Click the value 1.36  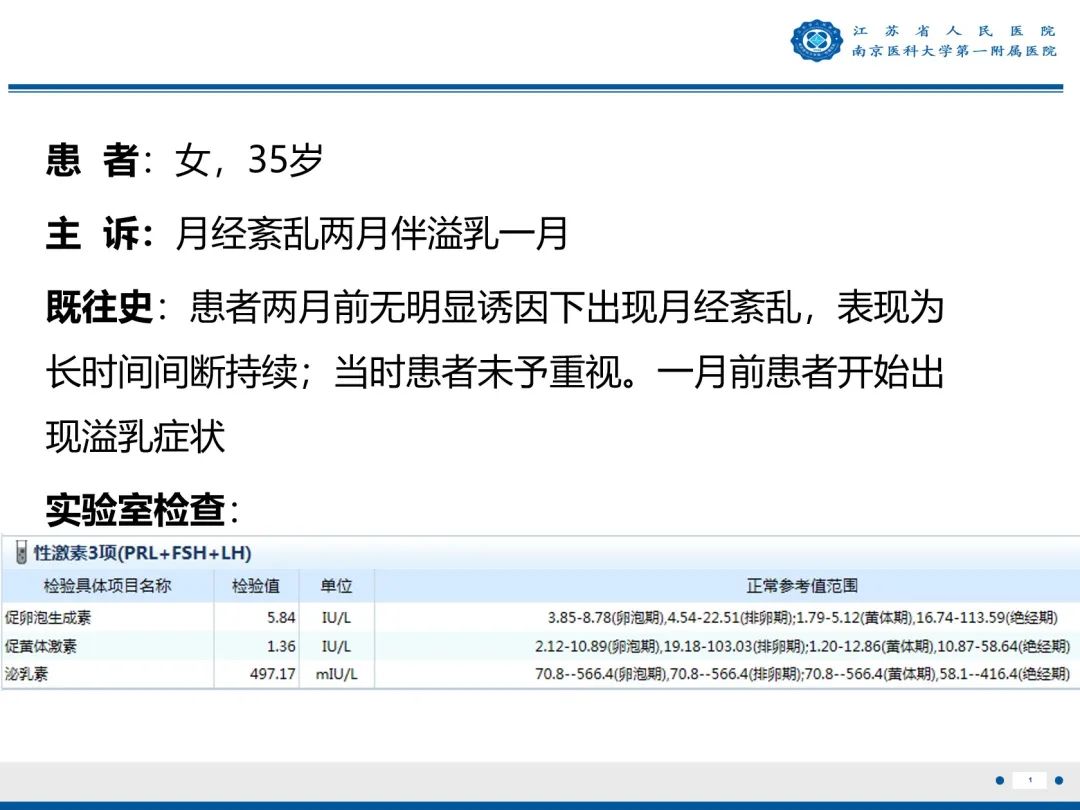pos(281,647)
